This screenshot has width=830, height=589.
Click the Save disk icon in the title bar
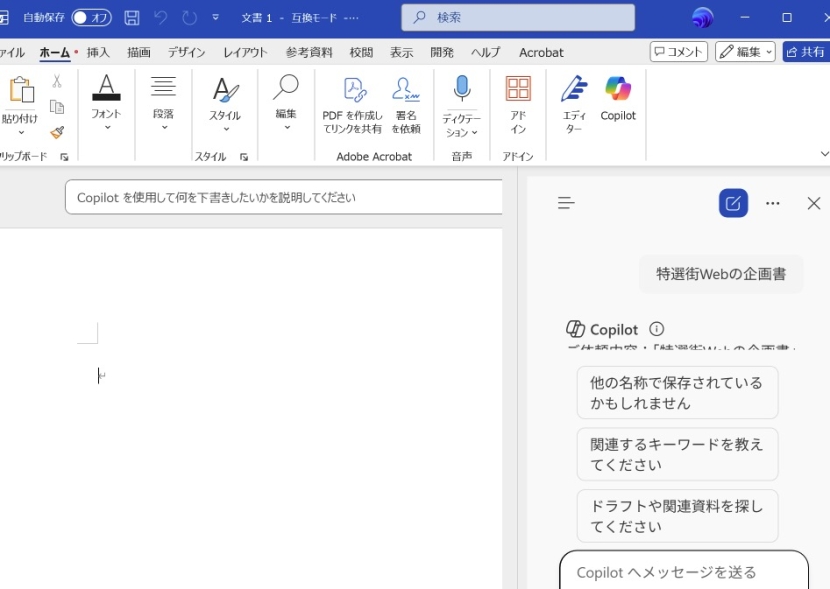(x=132, y=18)
